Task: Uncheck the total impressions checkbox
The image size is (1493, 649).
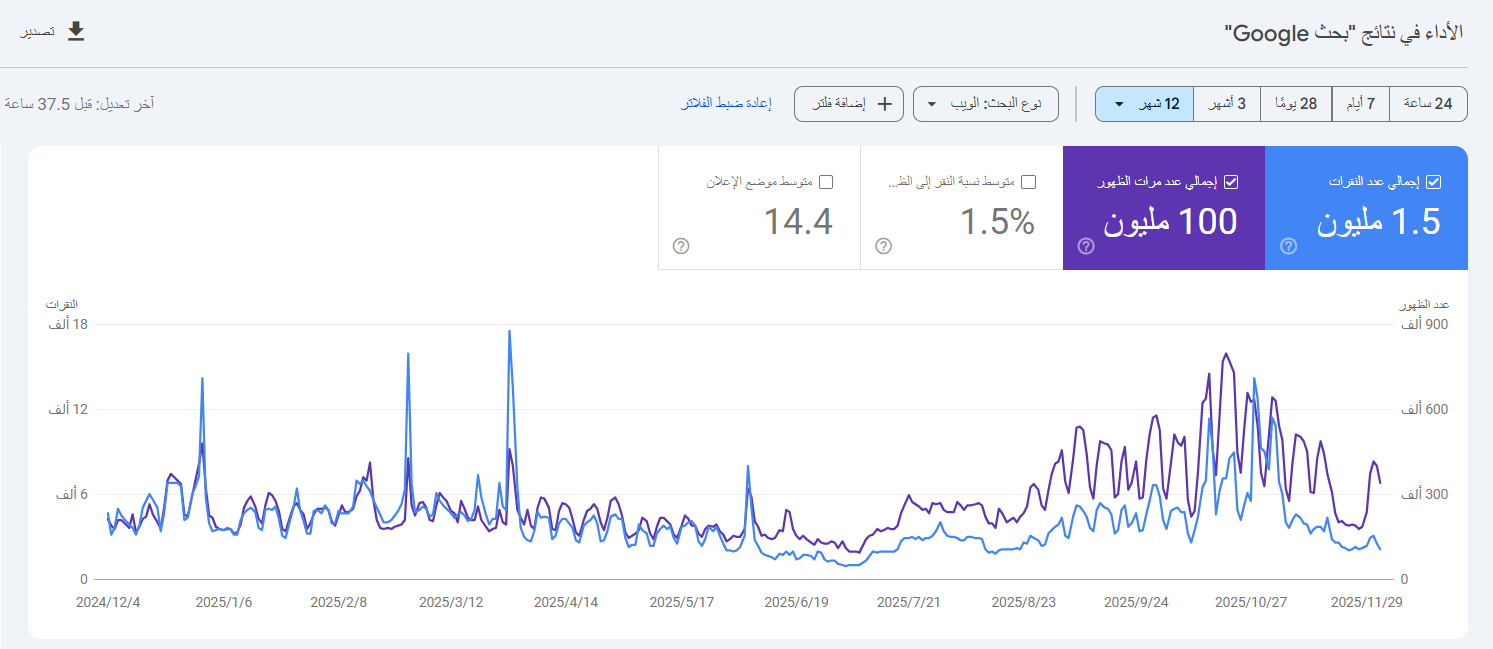Action: pos(1231,182)
